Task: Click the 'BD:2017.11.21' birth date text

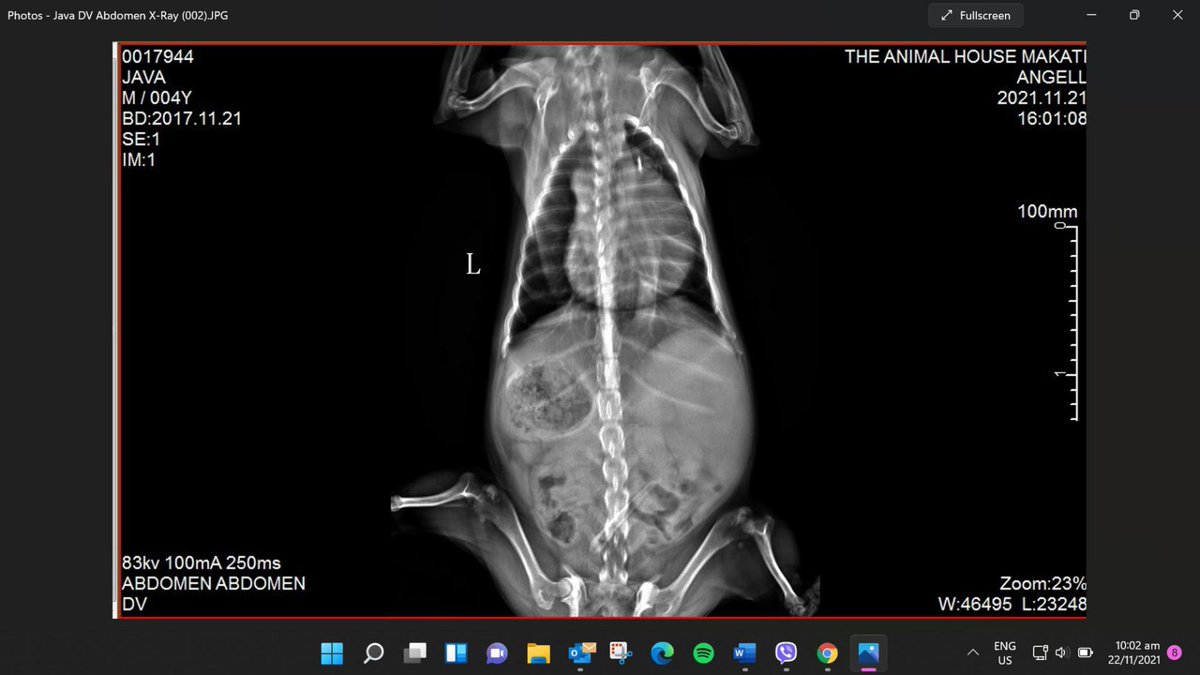Action: pyautogui.click(x=181, y=118)
